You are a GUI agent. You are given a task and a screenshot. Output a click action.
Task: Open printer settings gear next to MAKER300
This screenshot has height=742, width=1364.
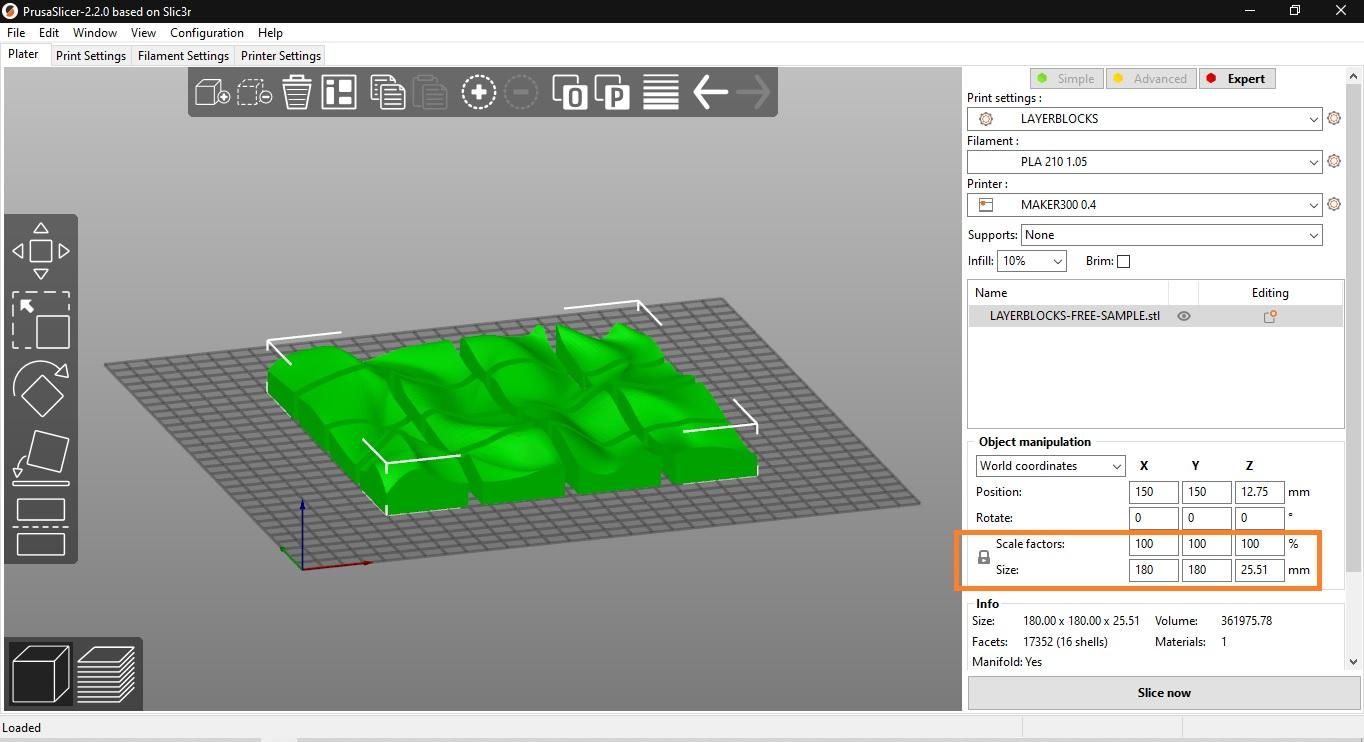click(1333, 205)
